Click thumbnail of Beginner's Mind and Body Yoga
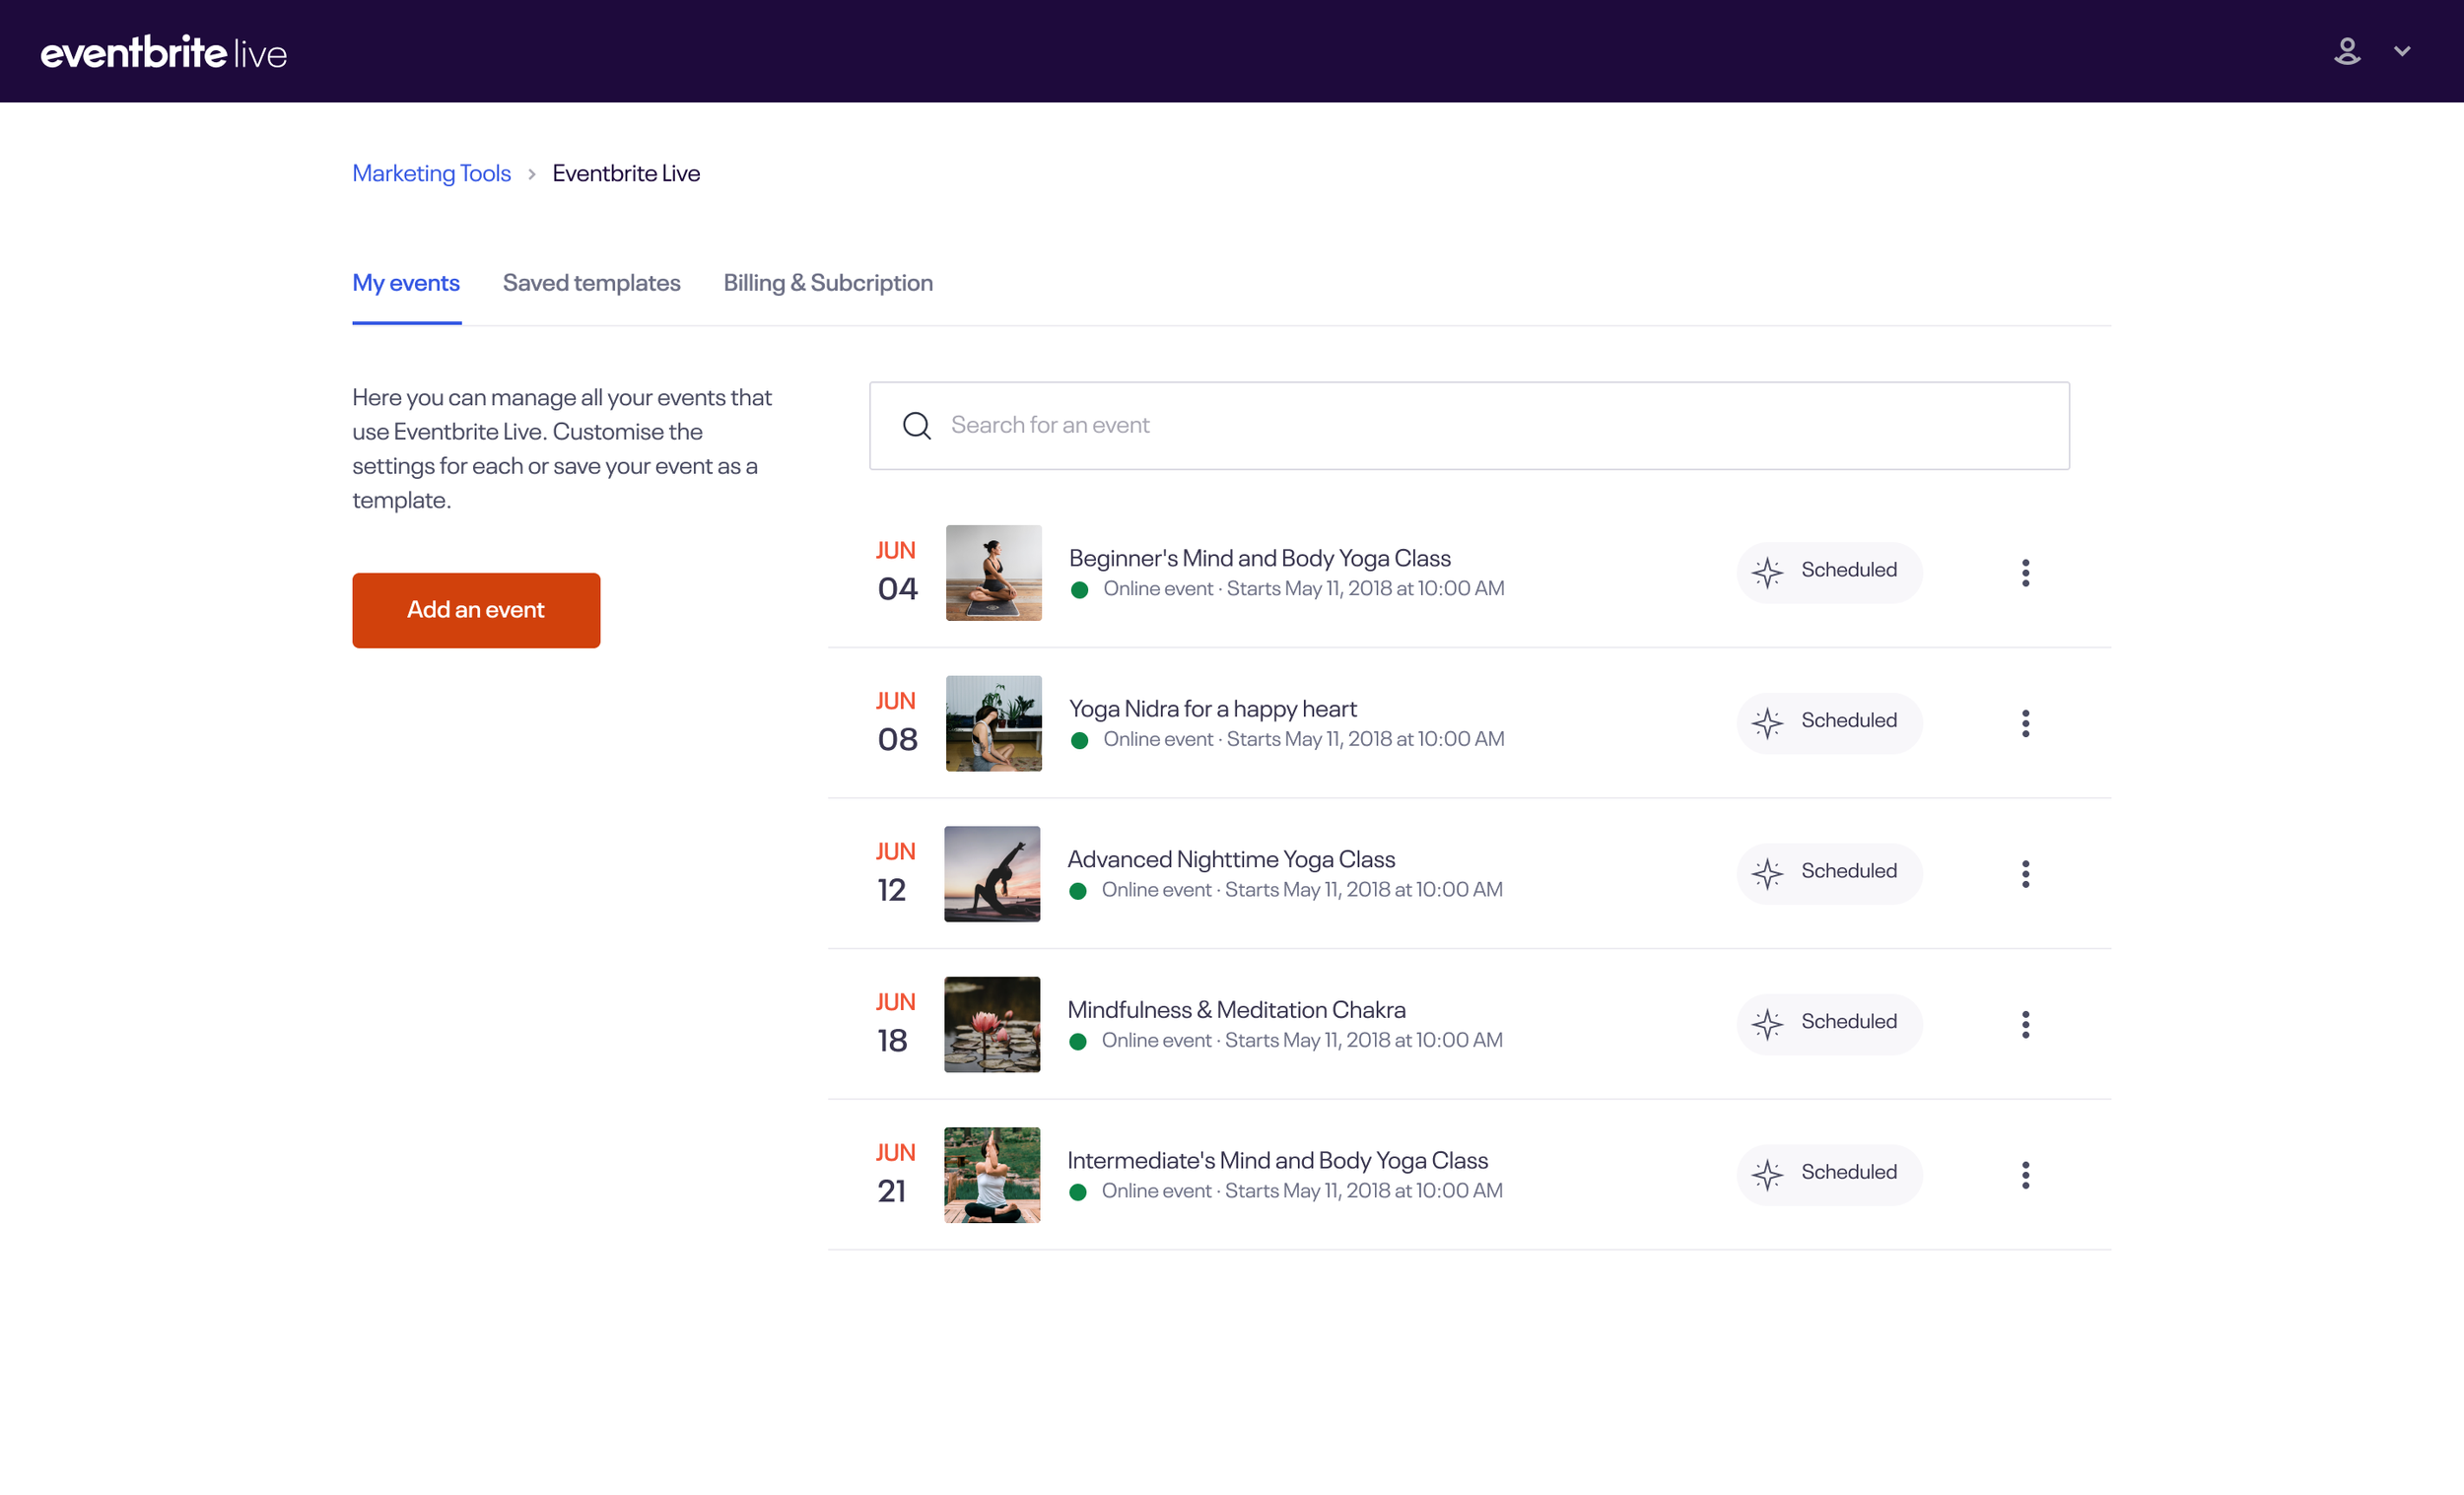The height and width of the screenshot is (1495, 2464). tap(993, 573)
